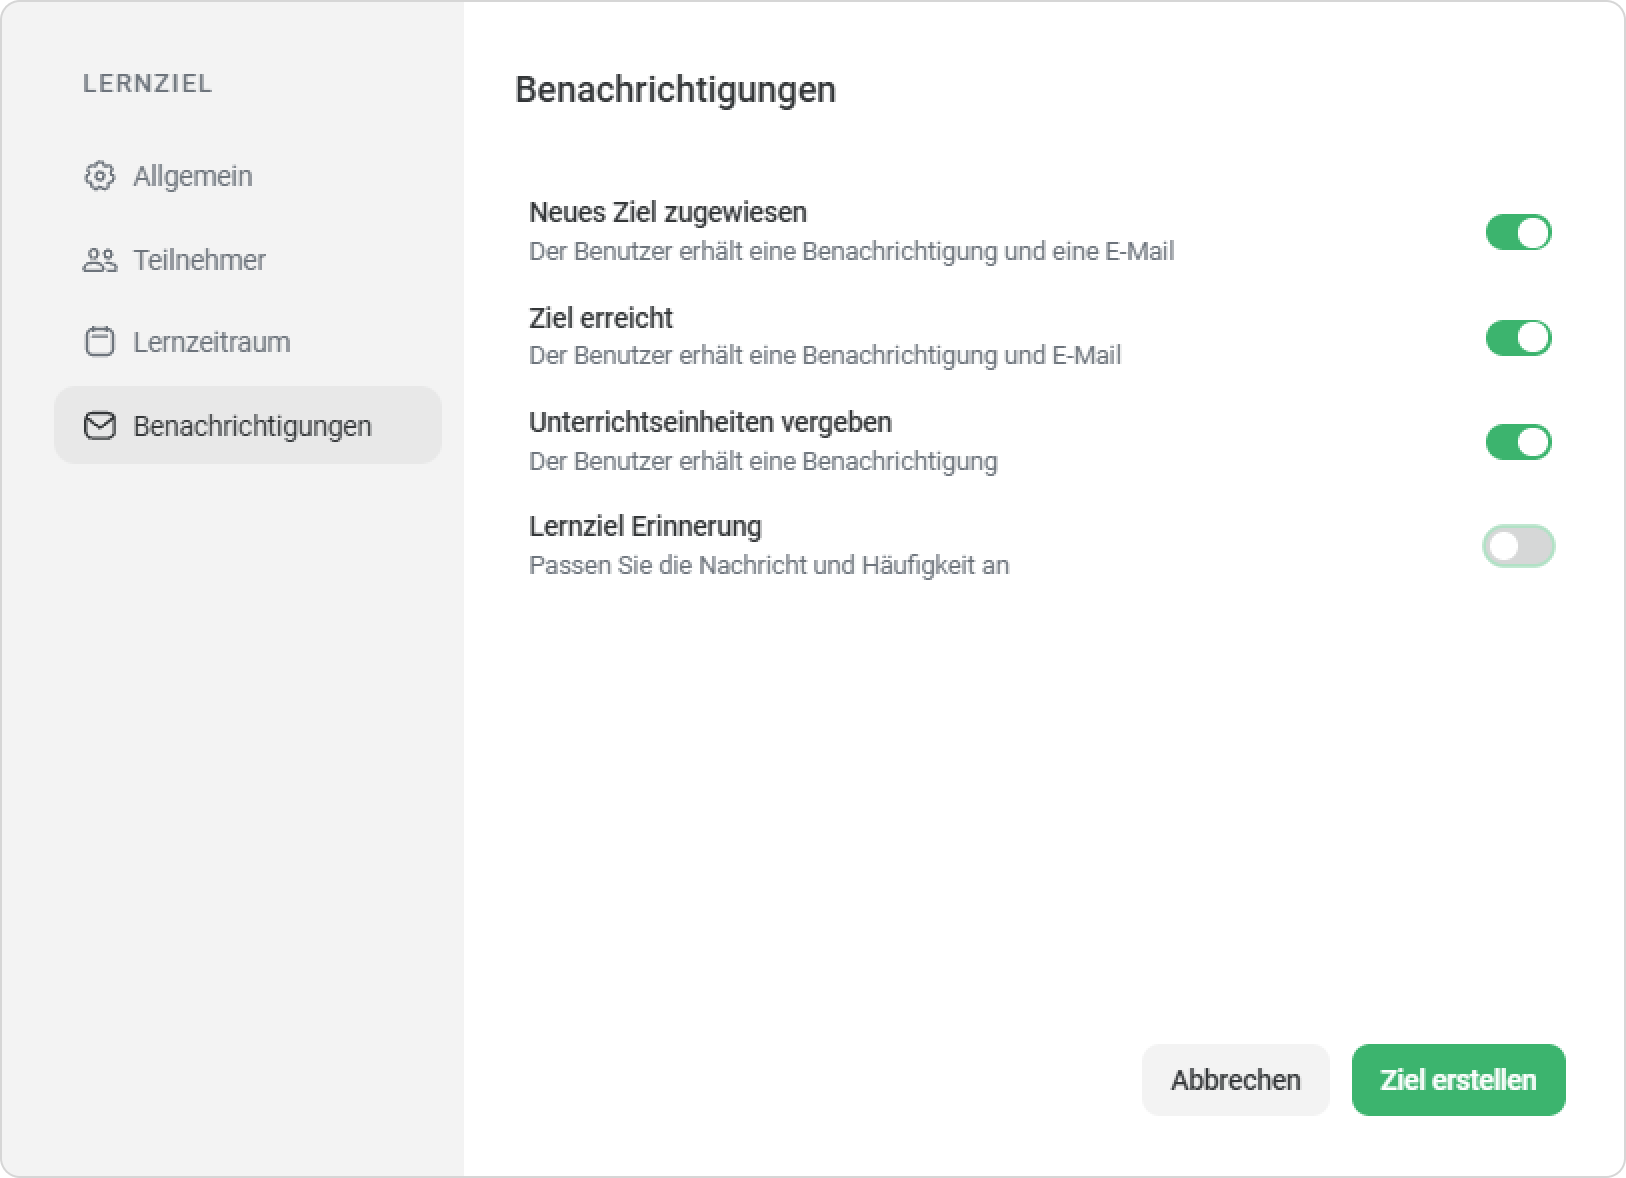Select the Benachrichtigungen sidebar item
The height and width of the screenshot is (1178, 1626).
248,425
